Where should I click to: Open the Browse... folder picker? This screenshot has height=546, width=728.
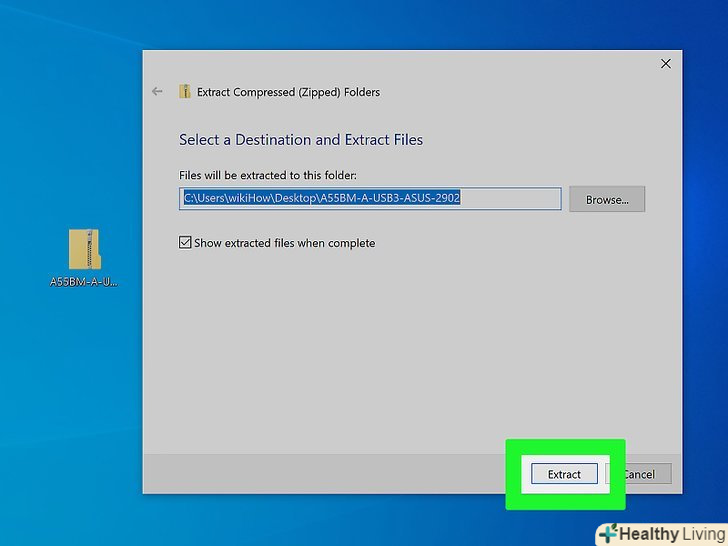point(606,199)
